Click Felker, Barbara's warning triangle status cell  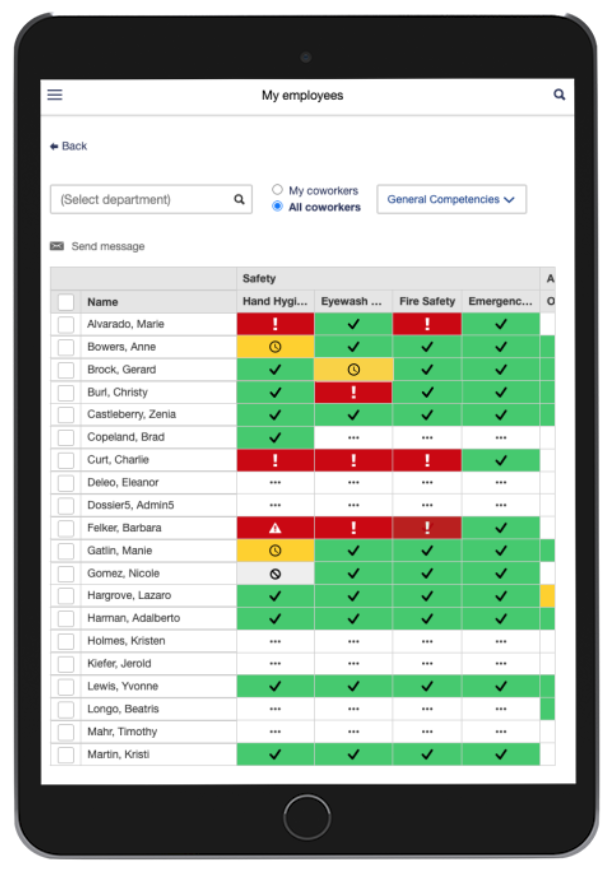coord(275,528)
